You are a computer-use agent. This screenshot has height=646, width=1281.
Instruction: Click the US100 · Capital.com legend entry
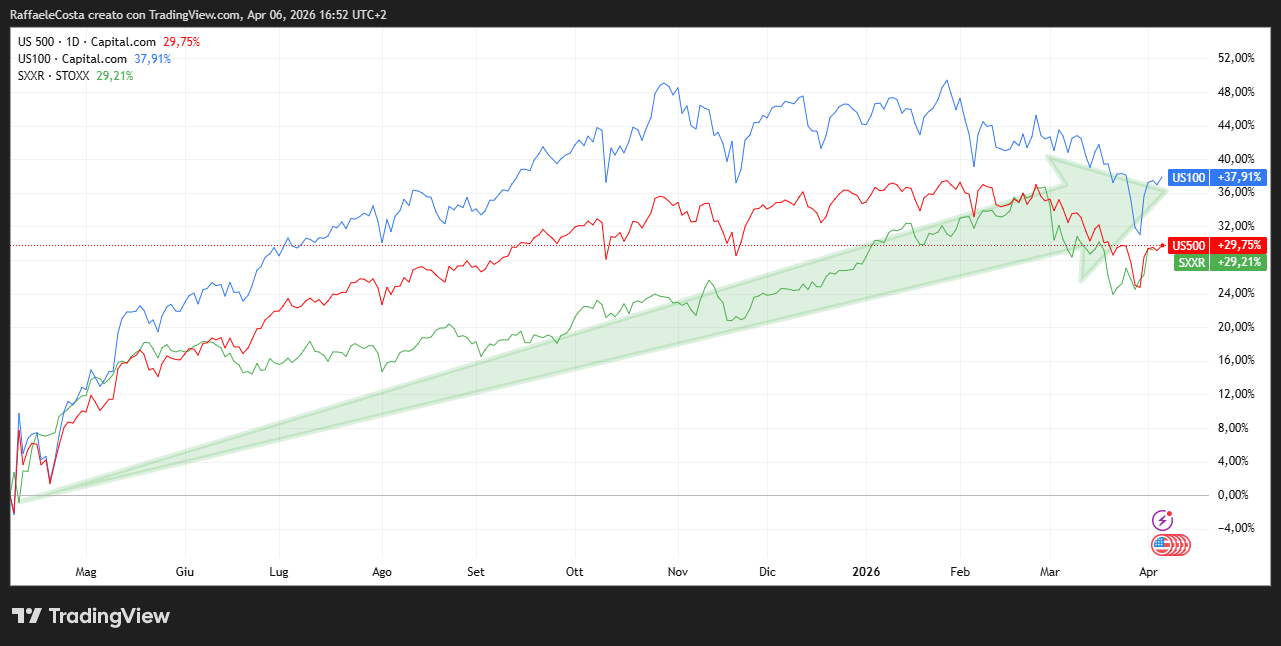point(74,59)
